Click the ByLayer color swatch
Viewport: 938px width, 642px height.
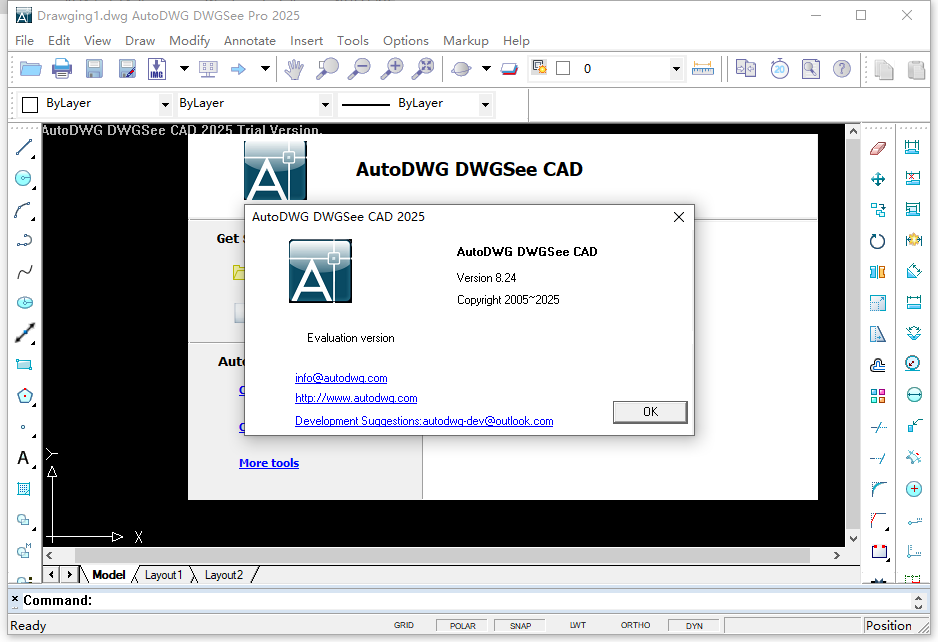tap(28, 104)
